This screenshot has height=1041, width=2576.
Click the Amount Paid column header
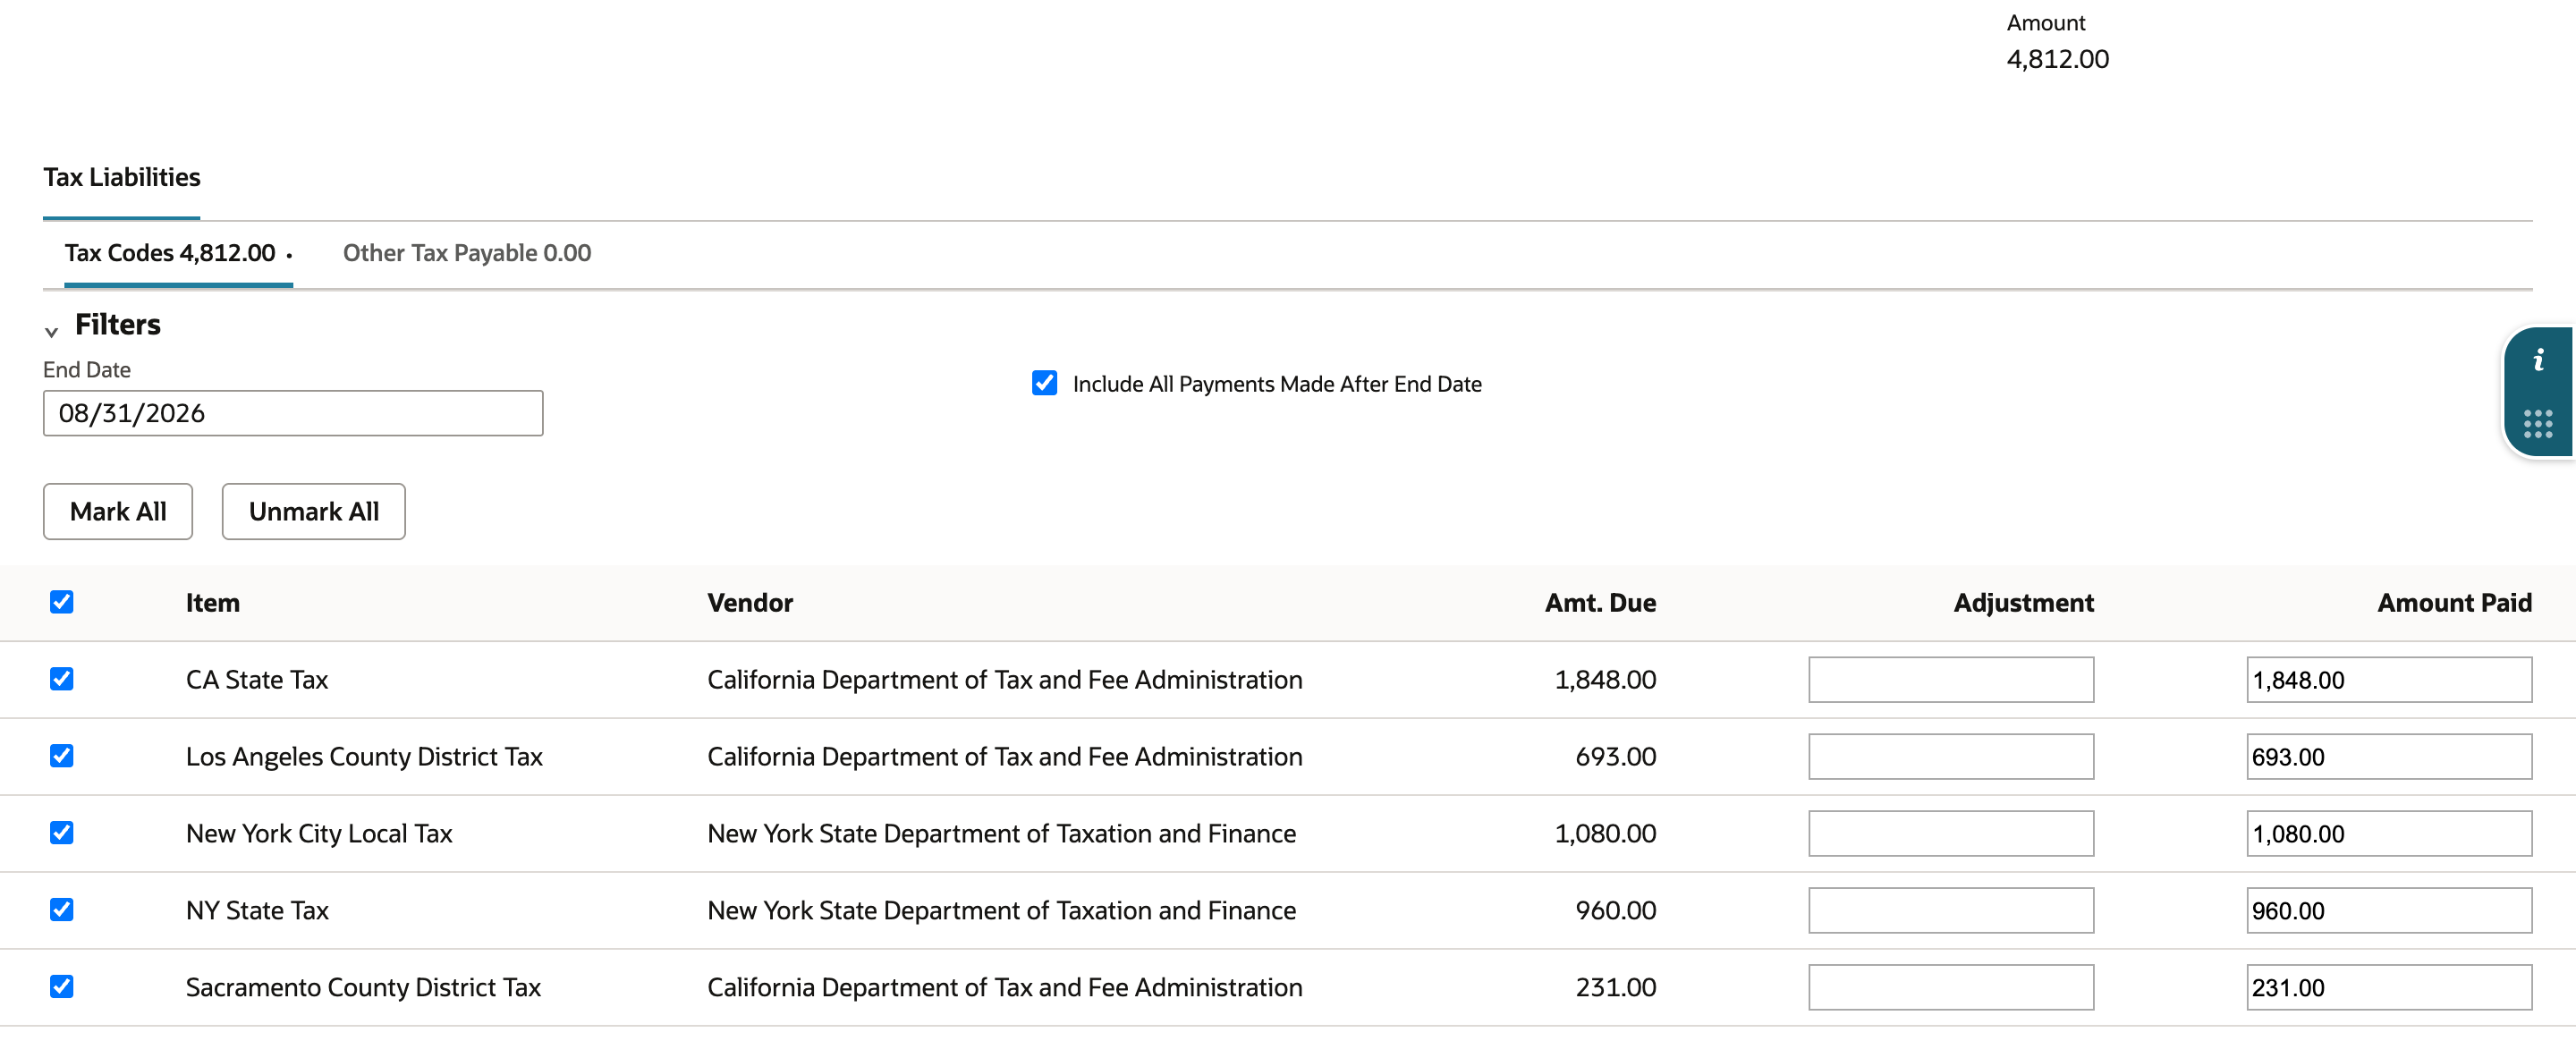[x=2454, y=602]
